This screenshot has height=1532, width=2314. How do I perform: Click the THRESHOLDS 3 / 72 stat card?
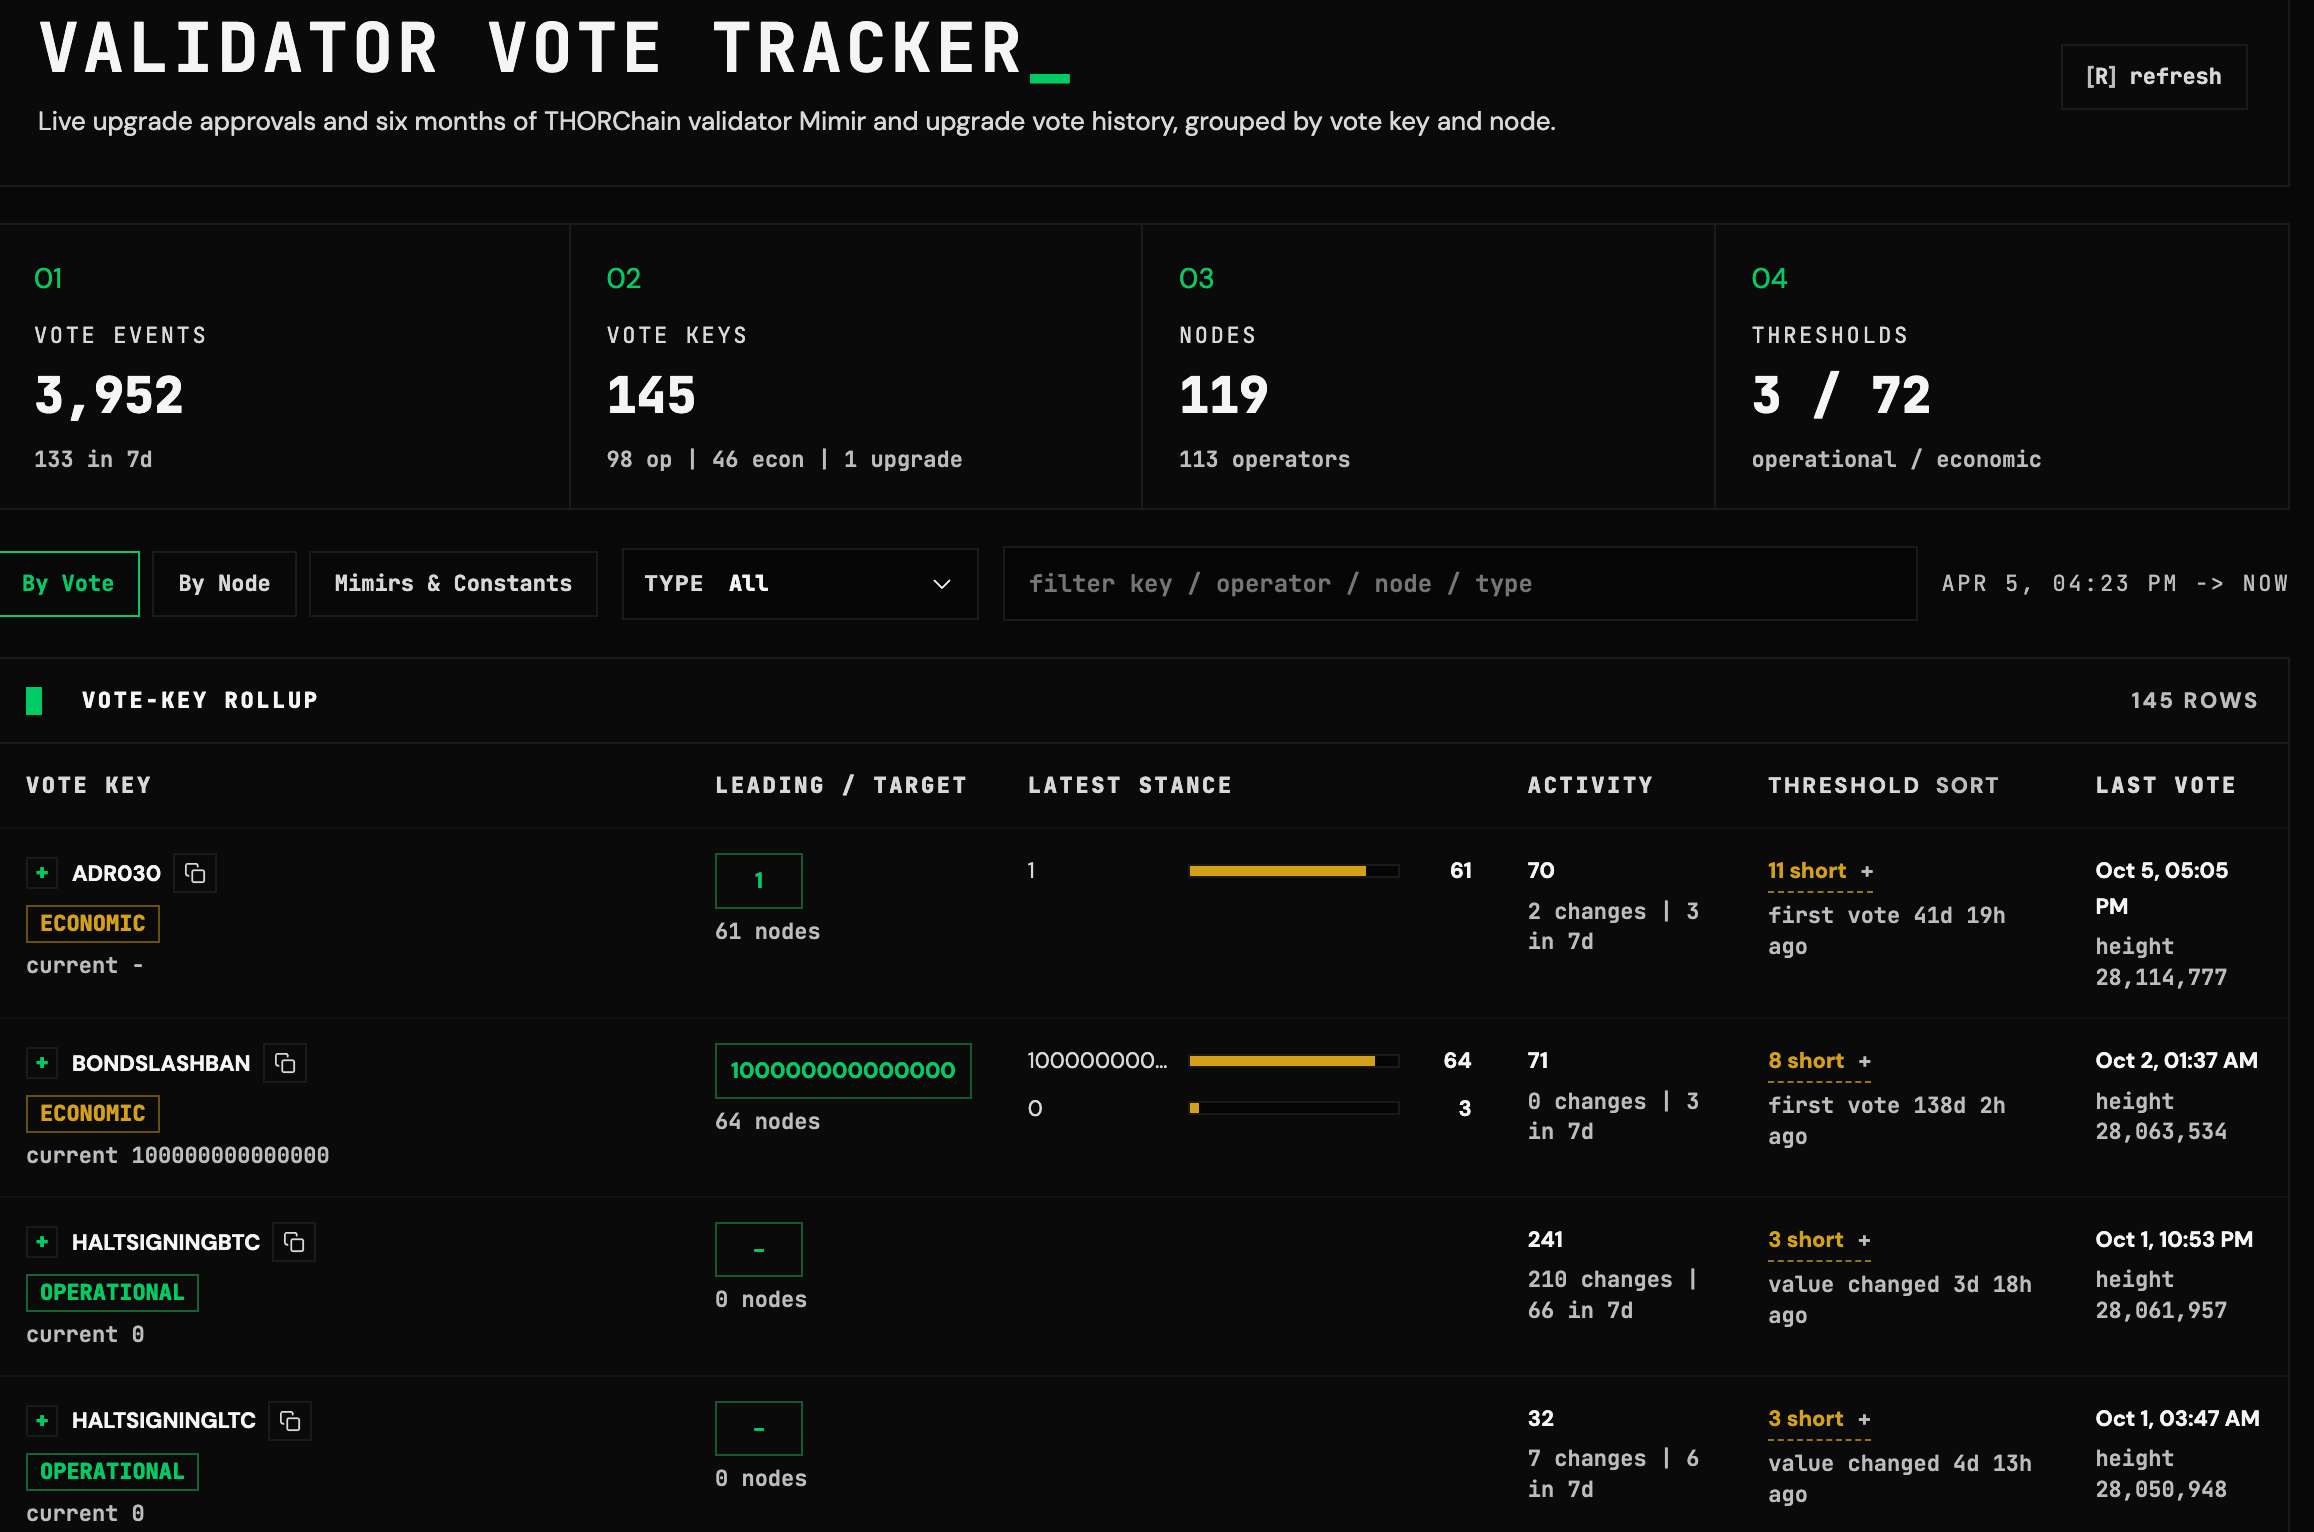(2002, 367)
